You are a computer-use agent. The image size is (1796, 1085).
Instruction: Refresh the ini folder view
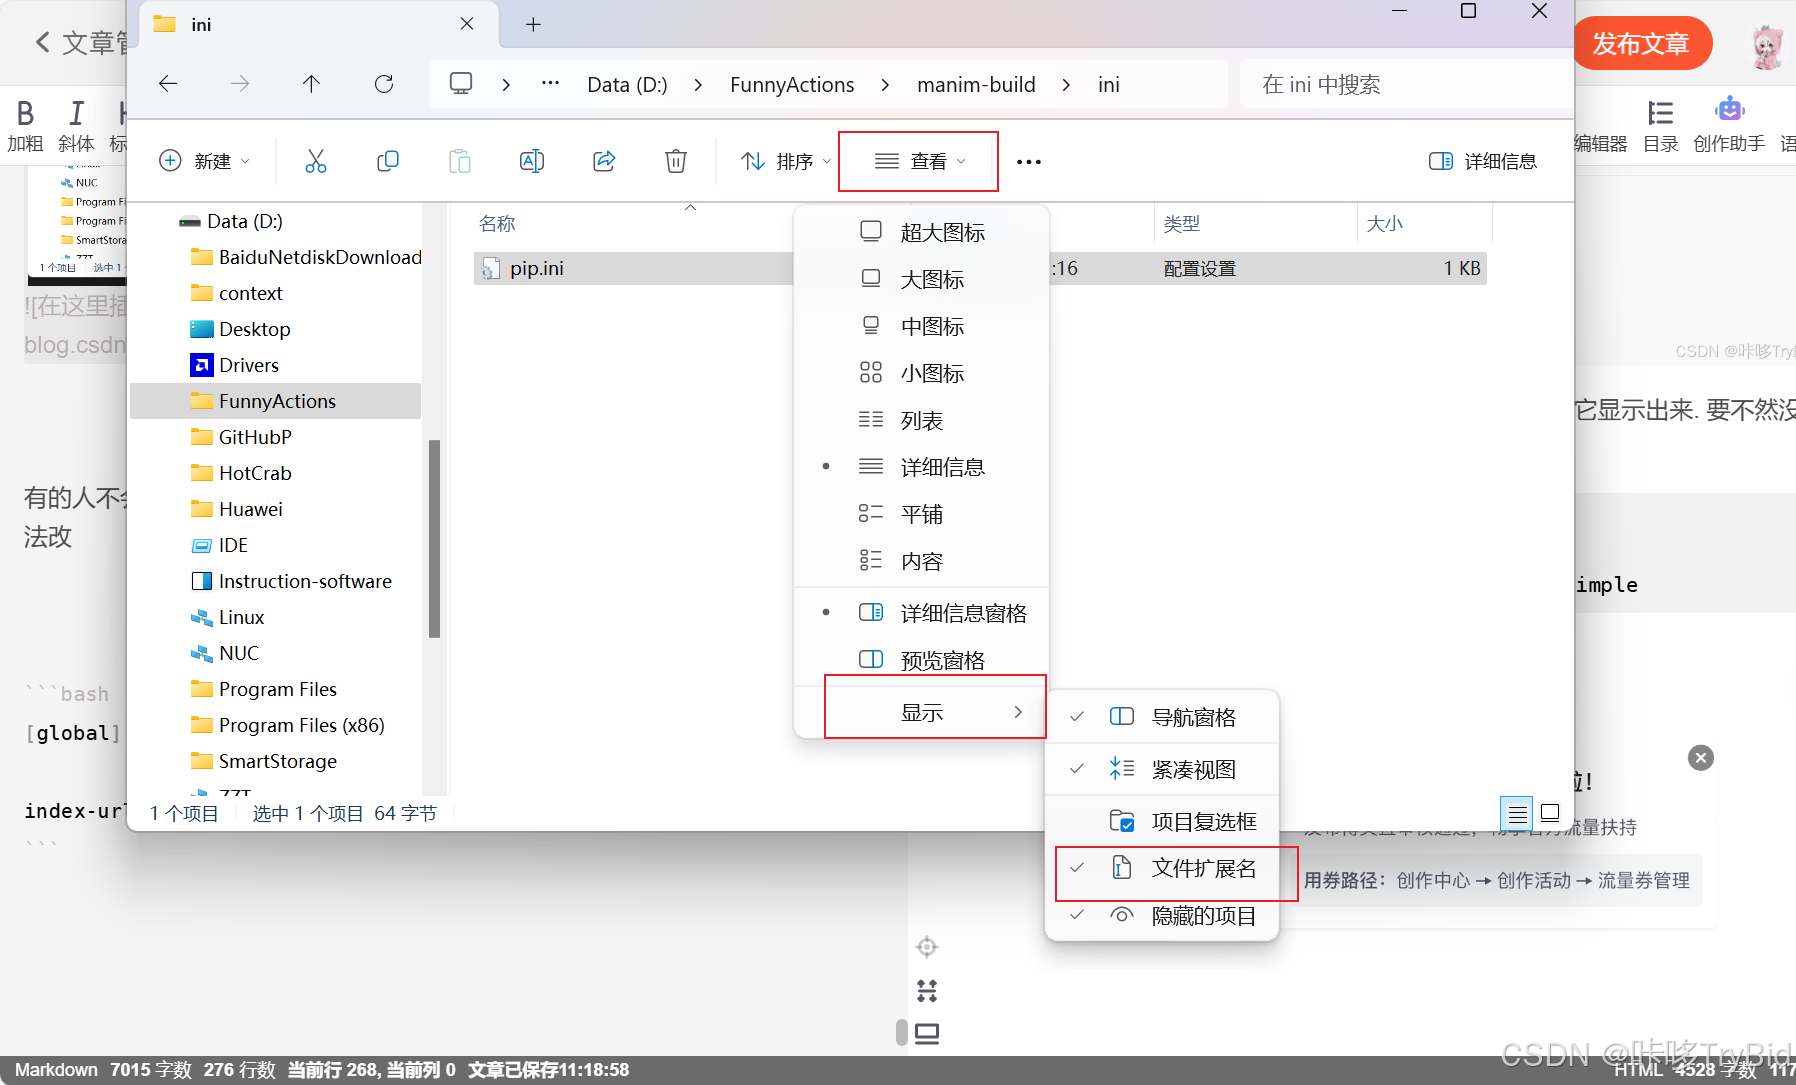tap(384, 84)
